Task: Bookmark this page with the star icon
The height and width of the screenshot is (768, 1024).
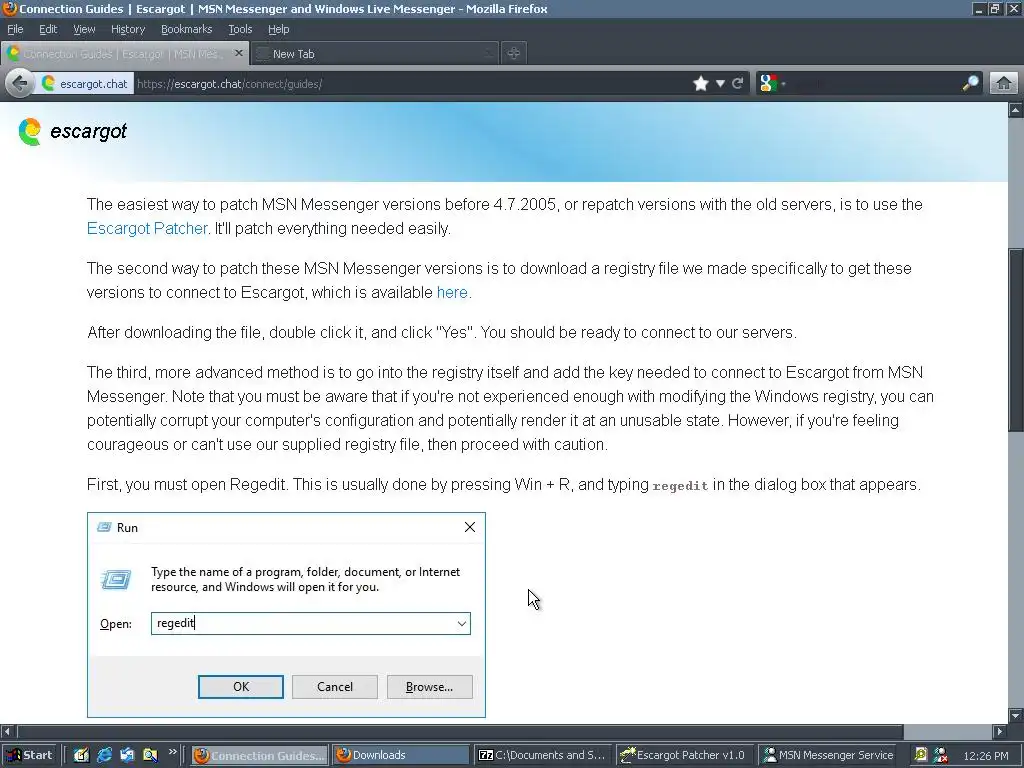Action: [x=701, y=84]
